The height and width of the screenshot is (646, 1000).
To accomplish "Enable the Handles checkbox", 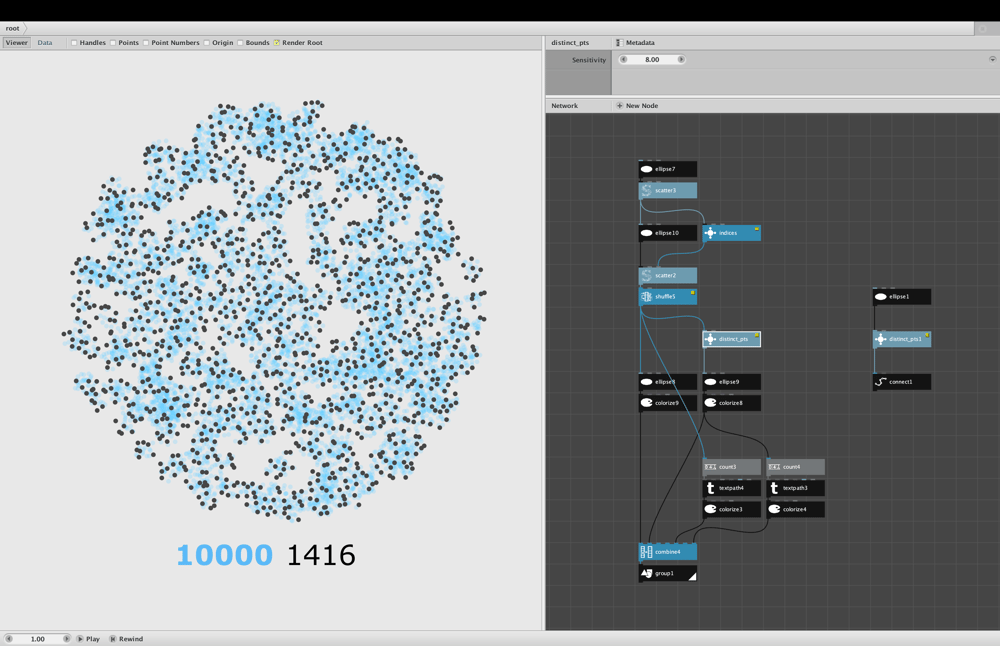I will pyautogui.click(x=74, y=43).
